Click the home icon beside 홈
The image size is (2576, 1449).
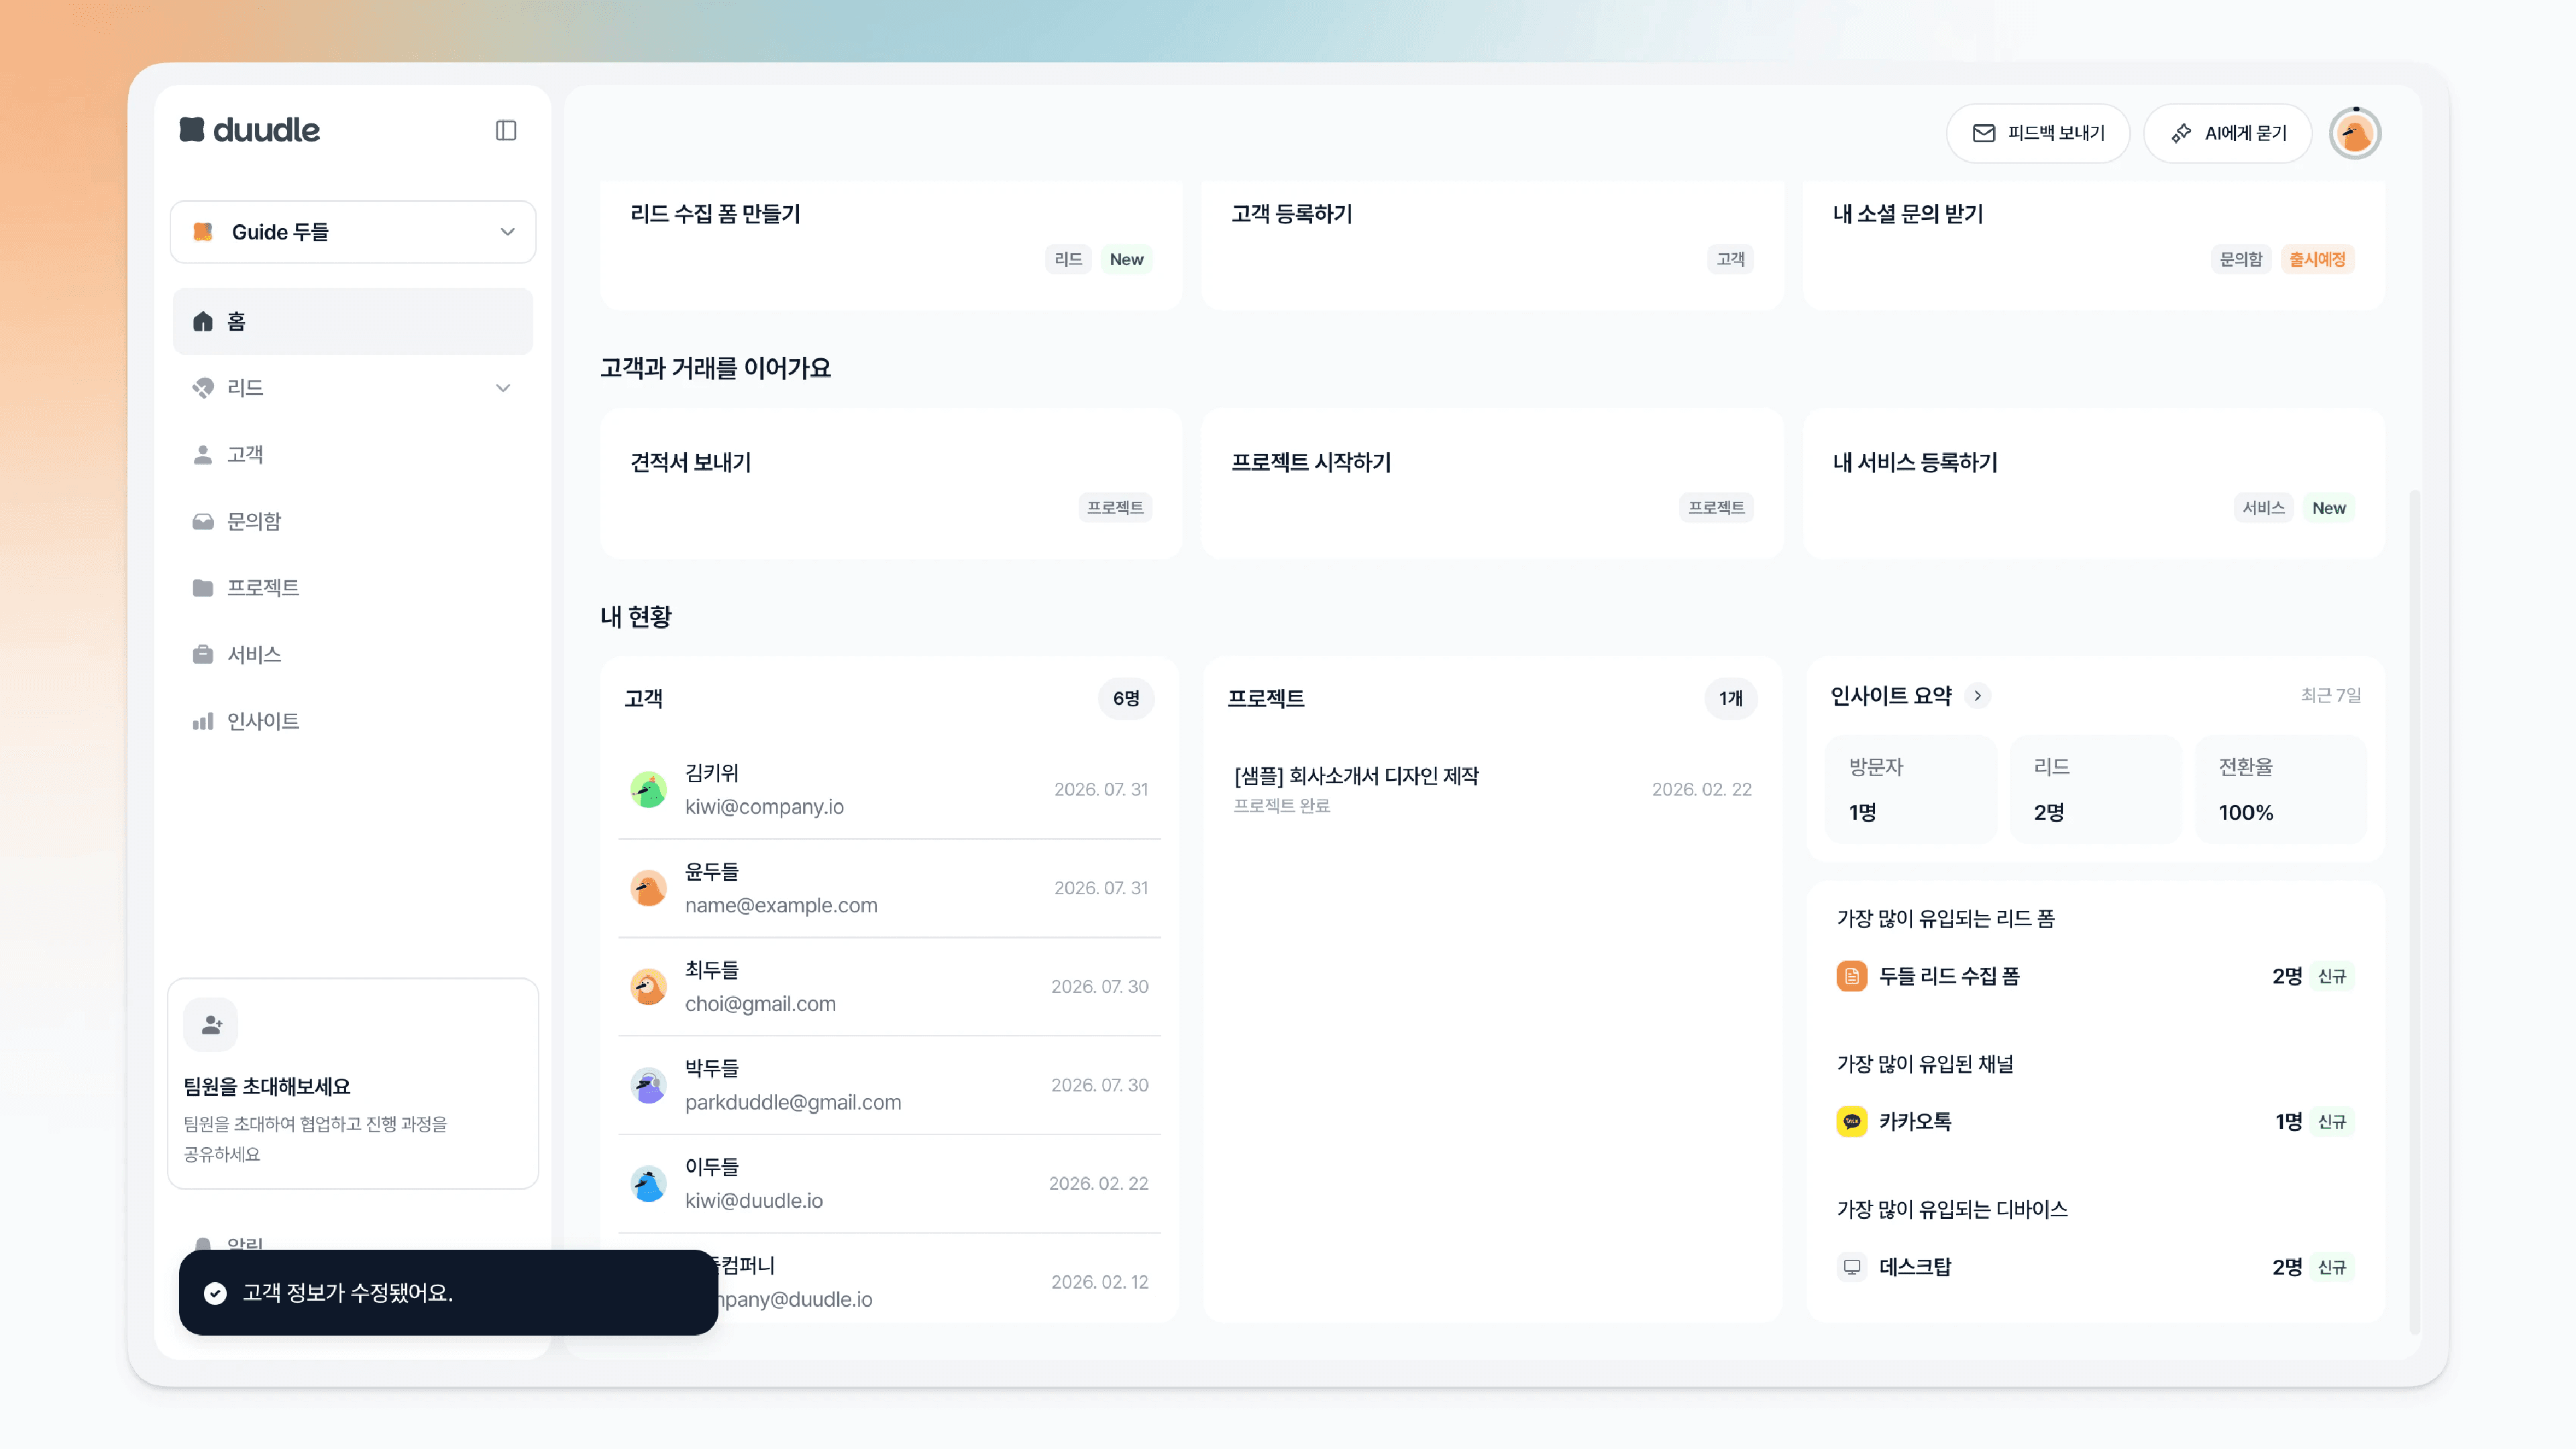point(203,321)
